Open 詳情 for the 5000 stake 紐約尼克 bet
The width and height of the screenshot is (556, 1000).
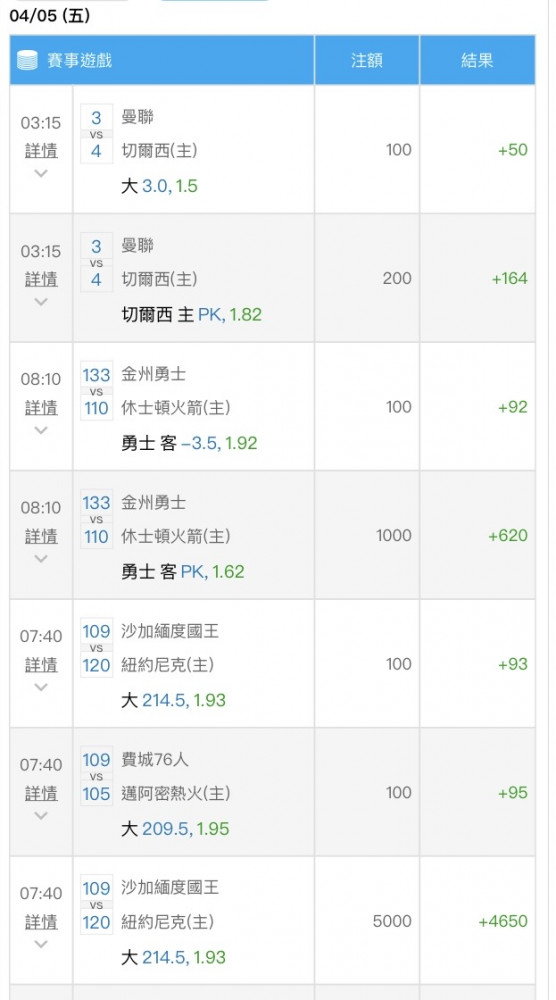tap(41, 922)
